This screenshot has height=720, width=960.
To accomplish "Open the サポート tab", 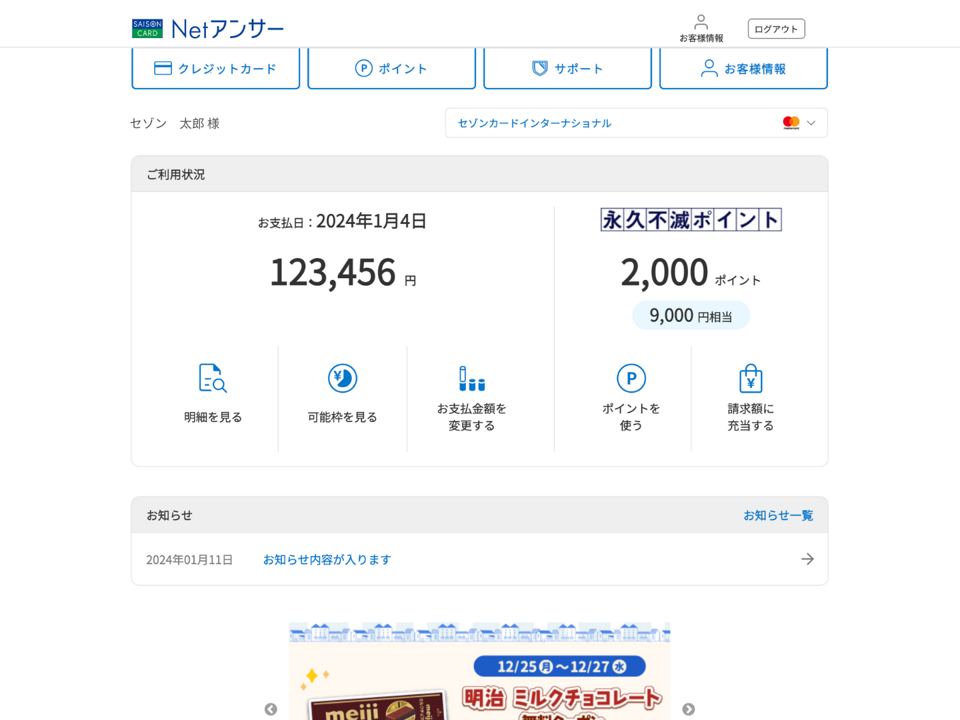I will click(567, 68).
